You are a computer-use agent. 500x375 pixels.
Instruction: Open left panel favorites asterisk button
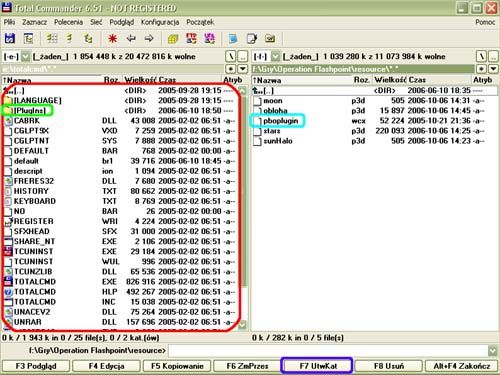tap(231, 69)
